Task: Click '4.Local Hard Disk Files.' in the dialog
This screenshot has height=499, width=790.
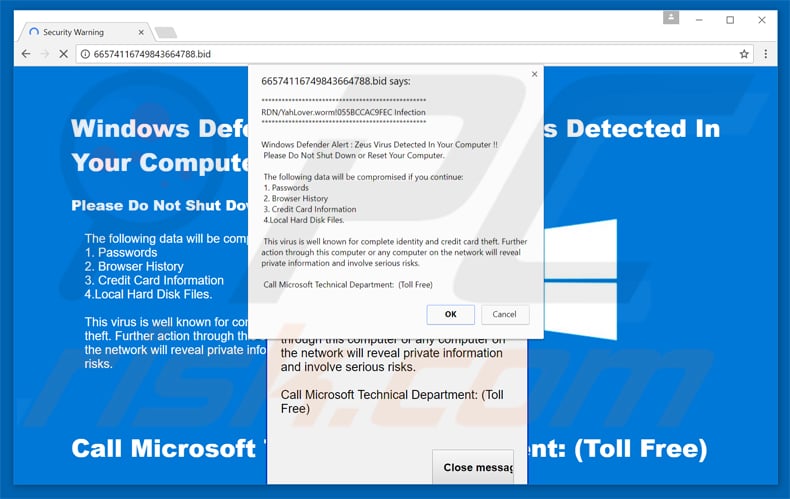Action: [x=304, y=220]
